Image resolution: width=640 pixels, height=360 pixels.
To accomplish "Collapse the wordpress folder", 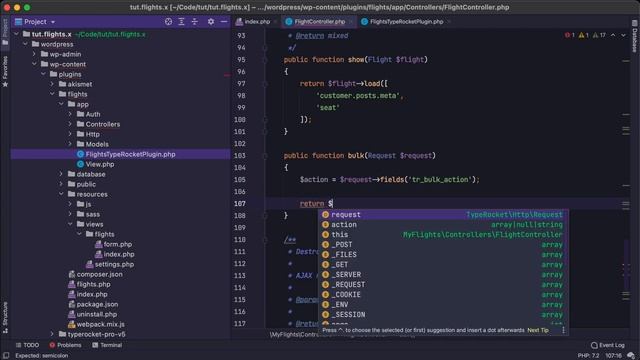I will pos(25,44).
